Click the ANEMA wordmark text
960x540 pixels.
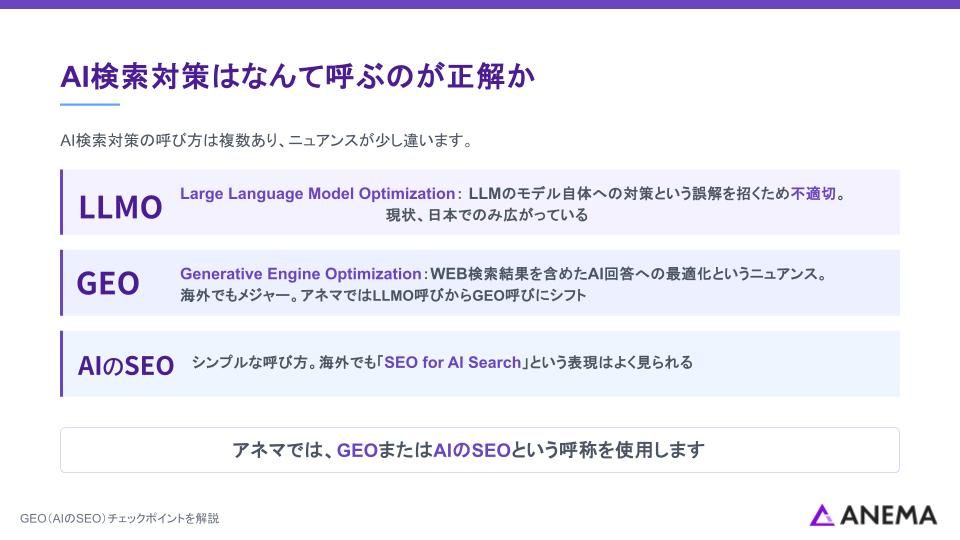click(888, 515)
